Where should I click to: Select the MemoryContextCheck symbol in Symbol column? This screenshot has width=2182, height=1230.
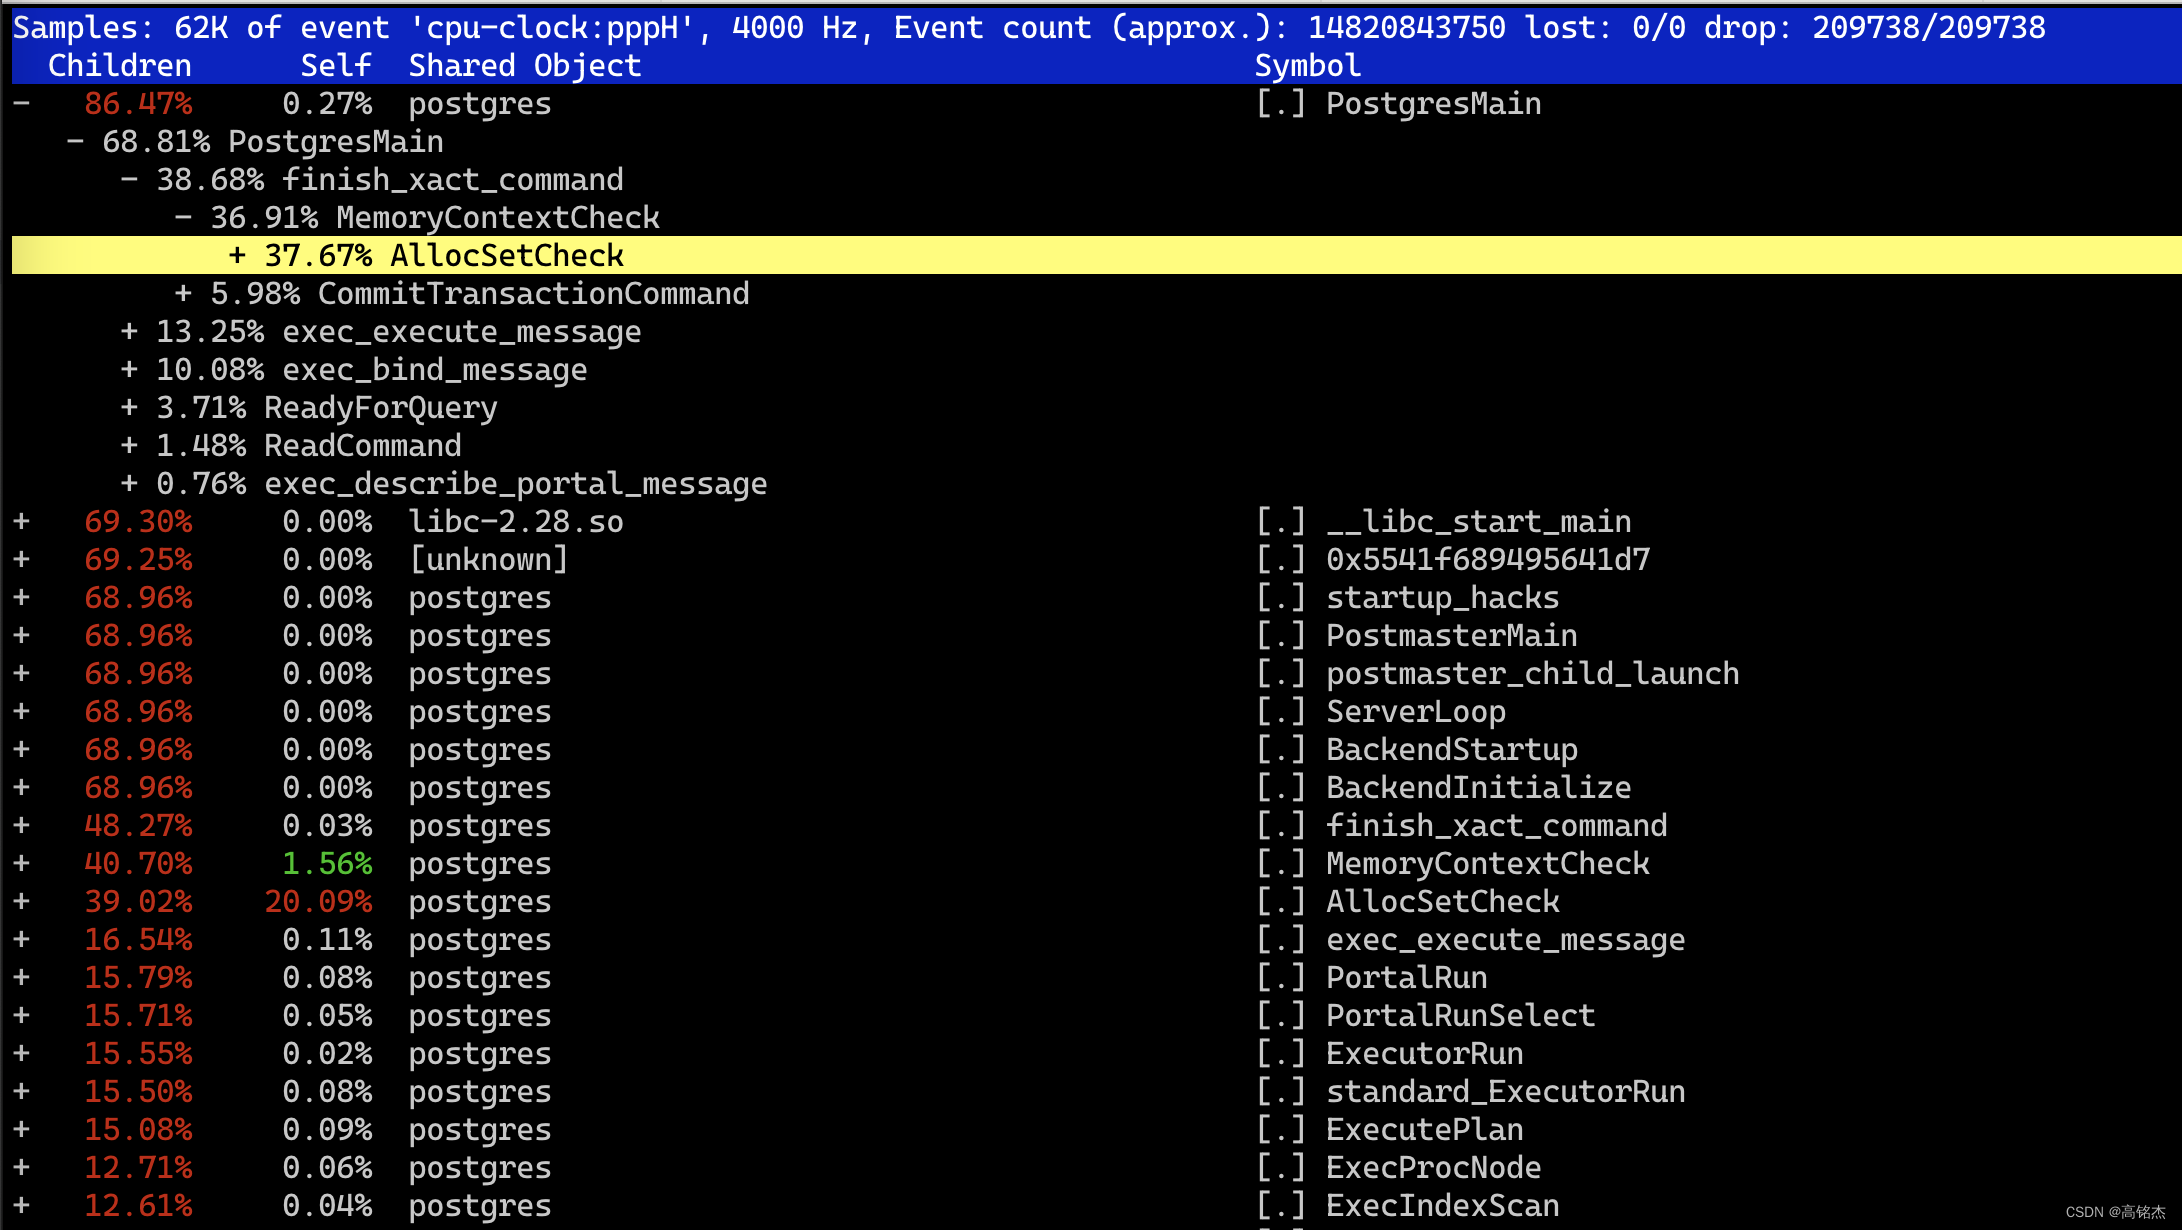click(x=1488, y=864)
